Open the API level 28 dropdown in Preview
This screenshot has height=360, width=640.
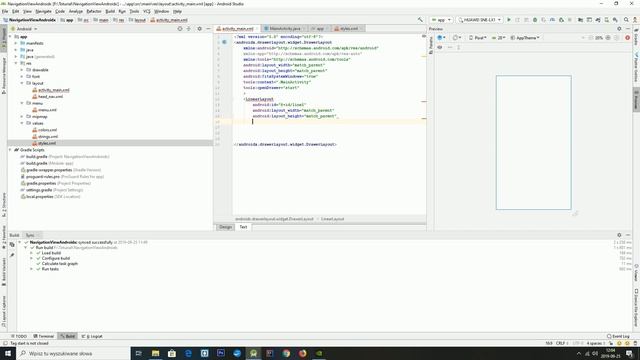coord(498,38)
